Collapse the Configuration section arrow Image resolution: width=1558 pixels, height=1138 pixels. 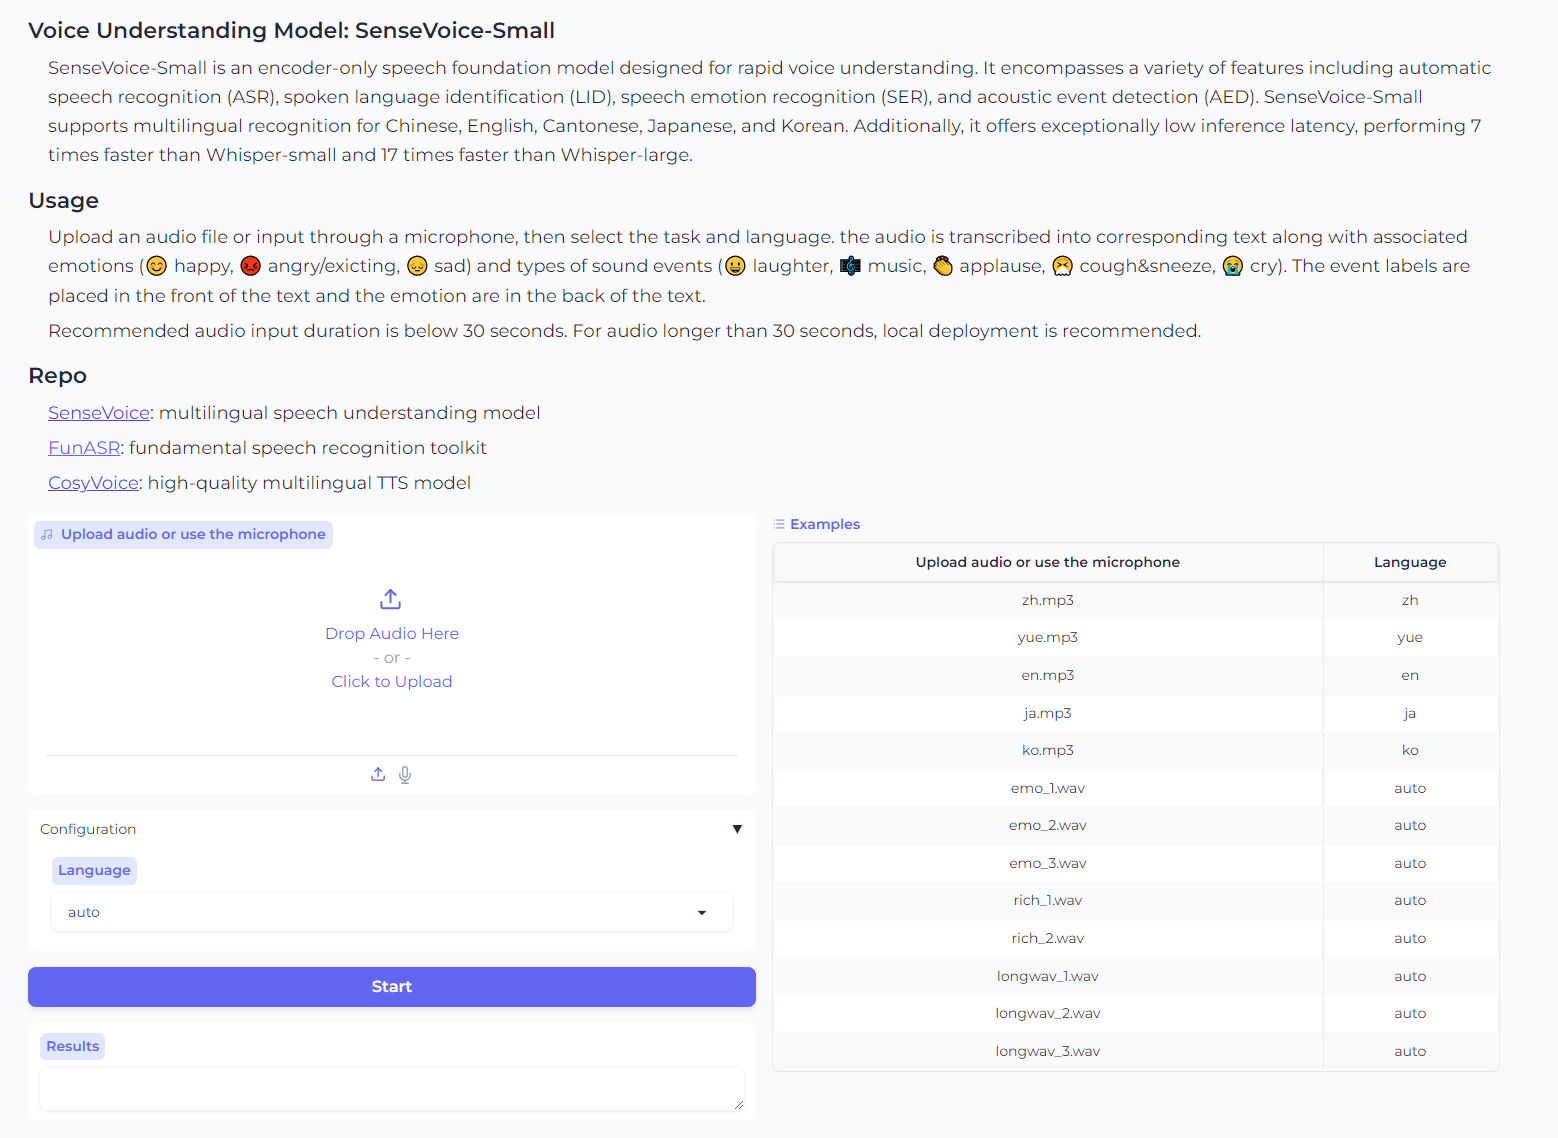coord(737,829)
